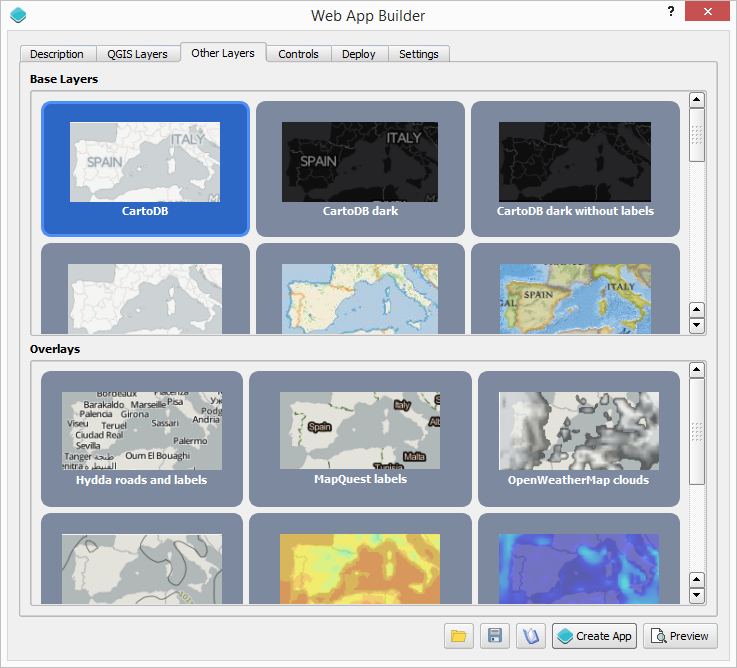Viewport: 737px width, 668px height.
Task: Click the Web App Builder title icon
Action: pos(18,15)
